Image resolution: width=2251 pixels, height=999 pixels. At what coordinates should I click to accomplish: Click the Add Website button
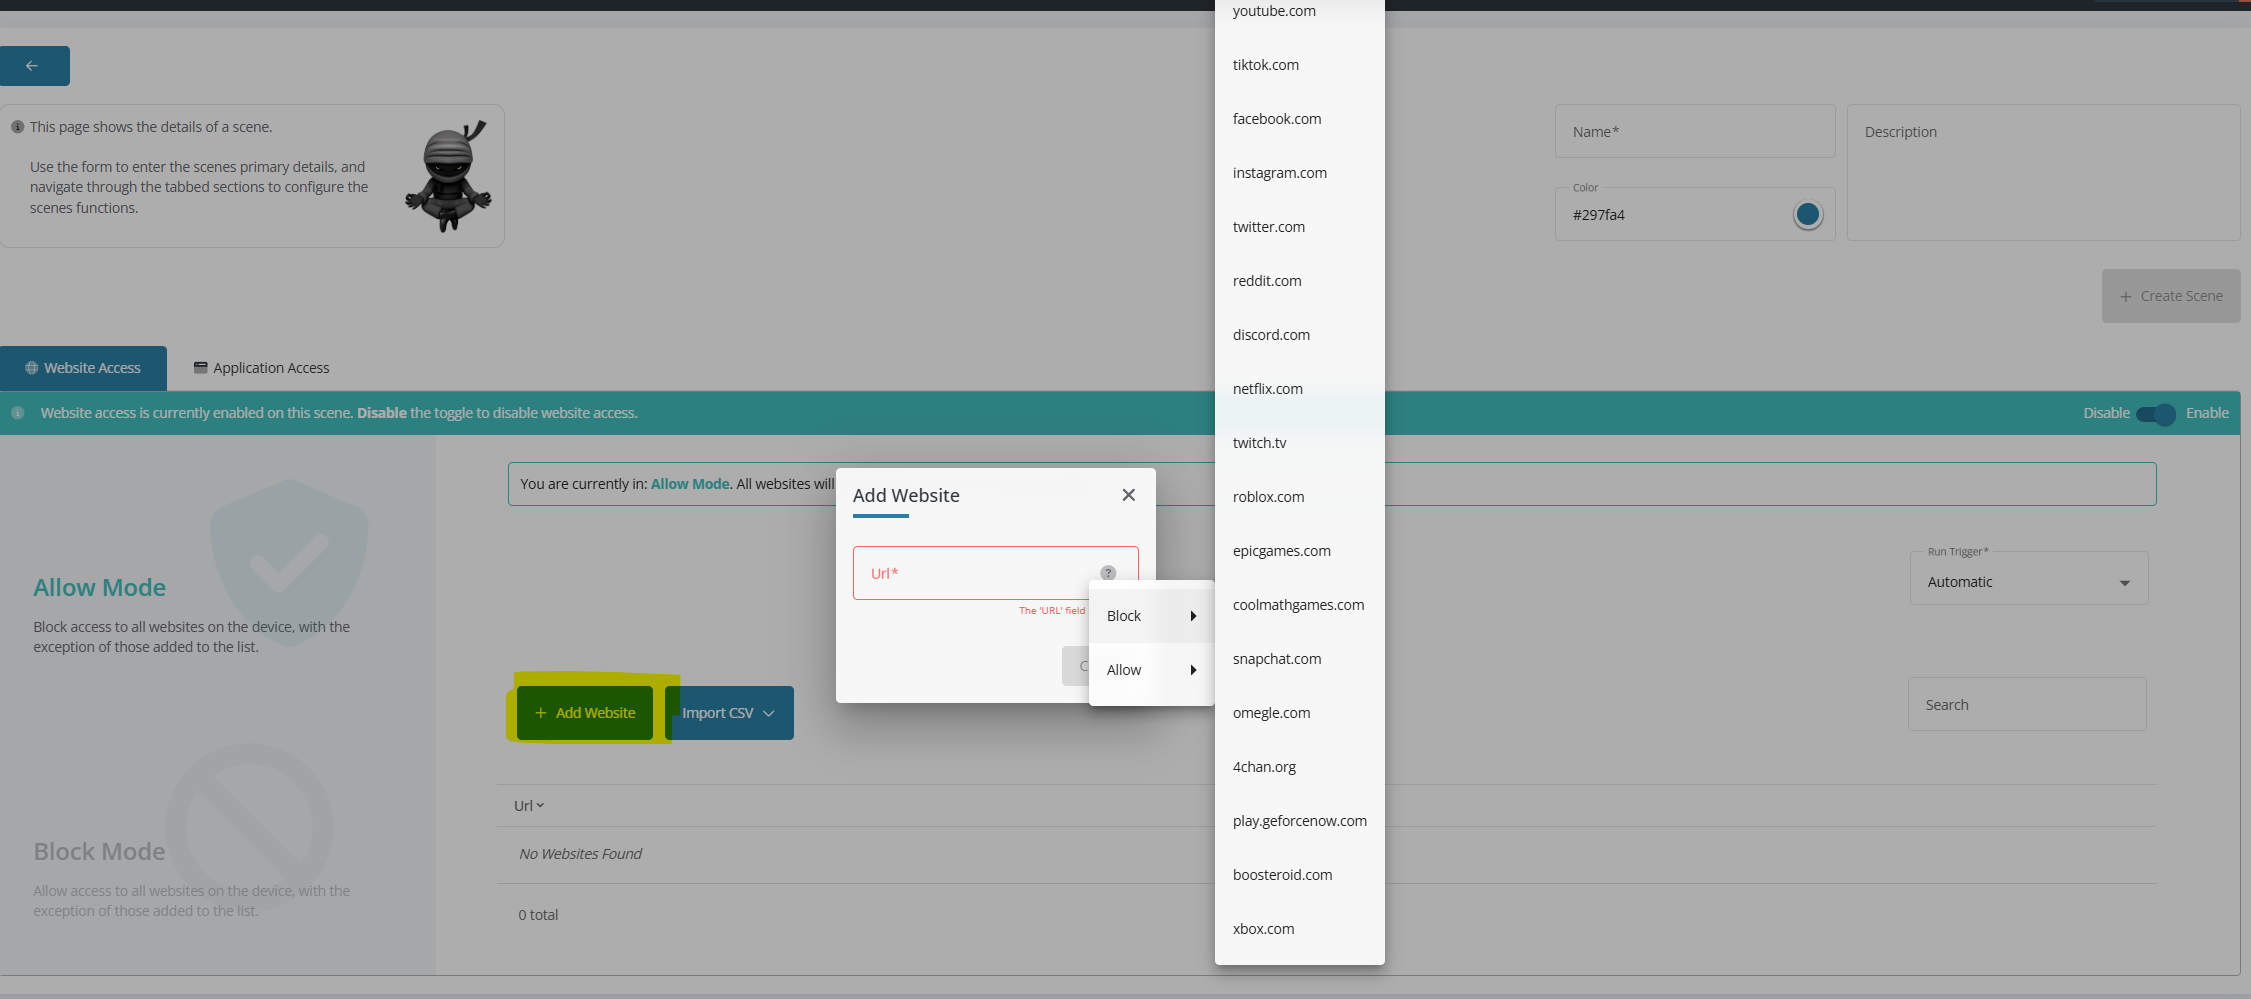(585, 713)
